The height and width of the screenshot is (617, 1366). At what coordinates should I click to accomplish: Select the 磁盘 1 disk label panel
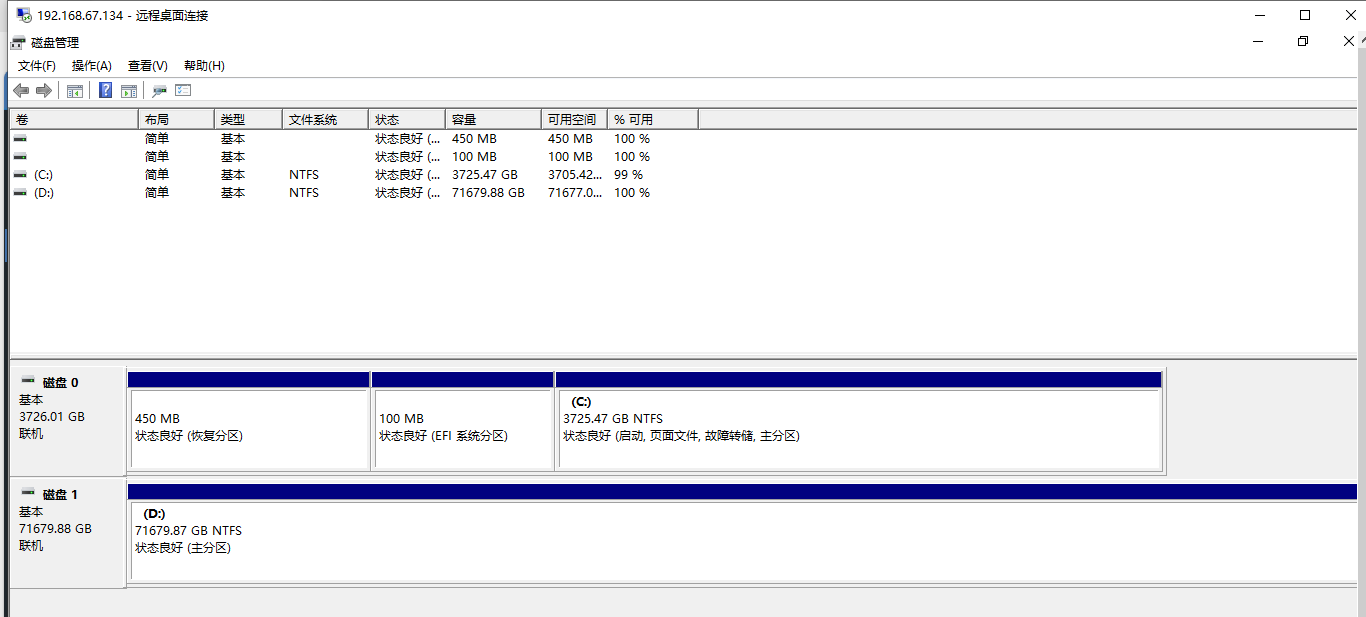(x=67, y=530)
